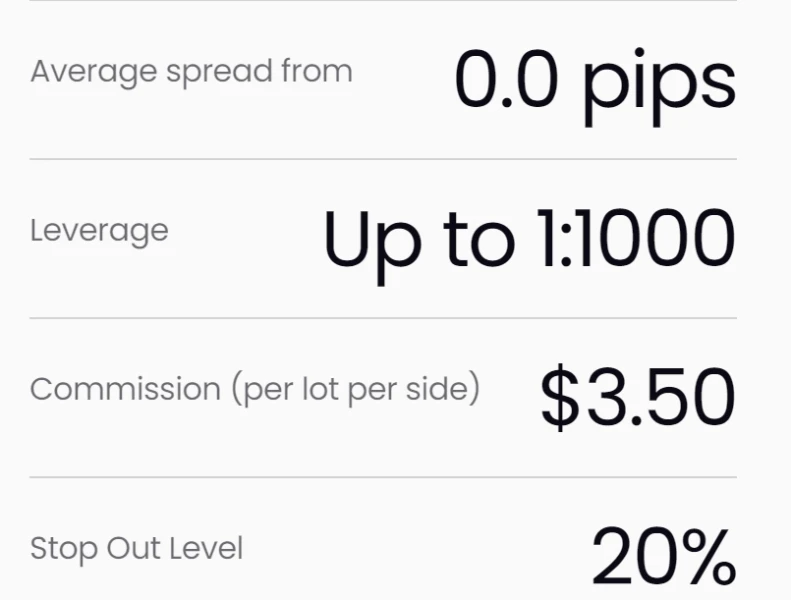The image size is (791, 600).
Task: Click the "Commission (per lot per side)" label
Action: point(254,389)
